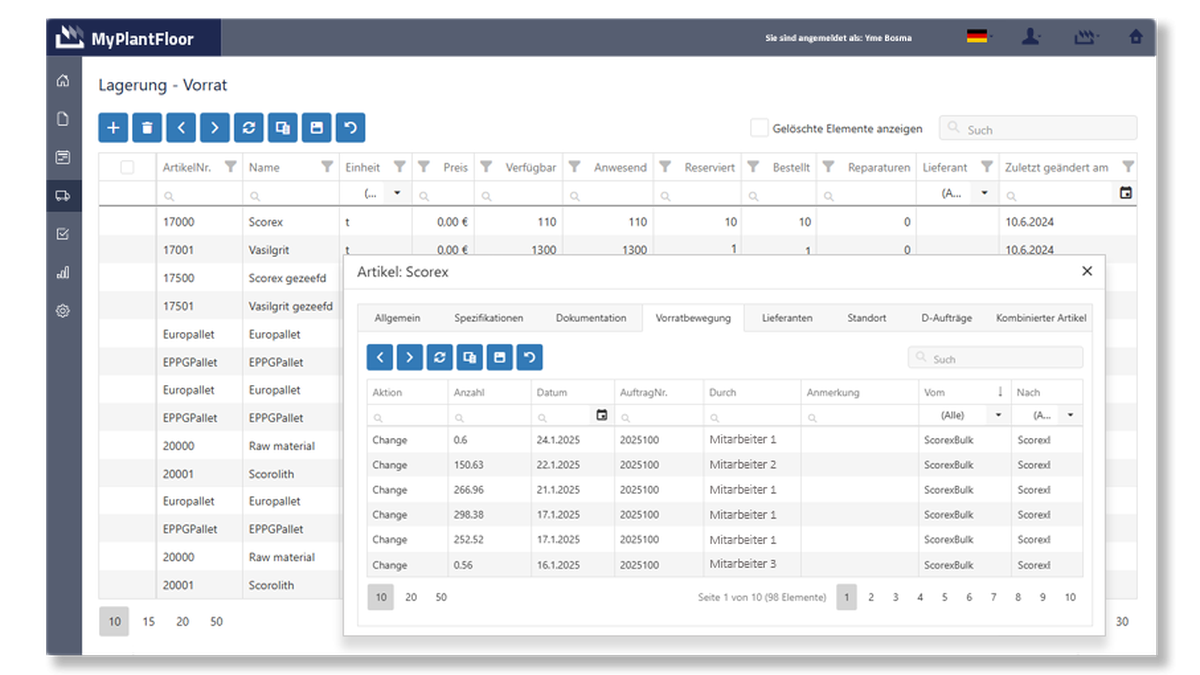Click the ArtikelNr. column search filter
This screenshot has height=675, width=1200.
(x=199, y=193)
